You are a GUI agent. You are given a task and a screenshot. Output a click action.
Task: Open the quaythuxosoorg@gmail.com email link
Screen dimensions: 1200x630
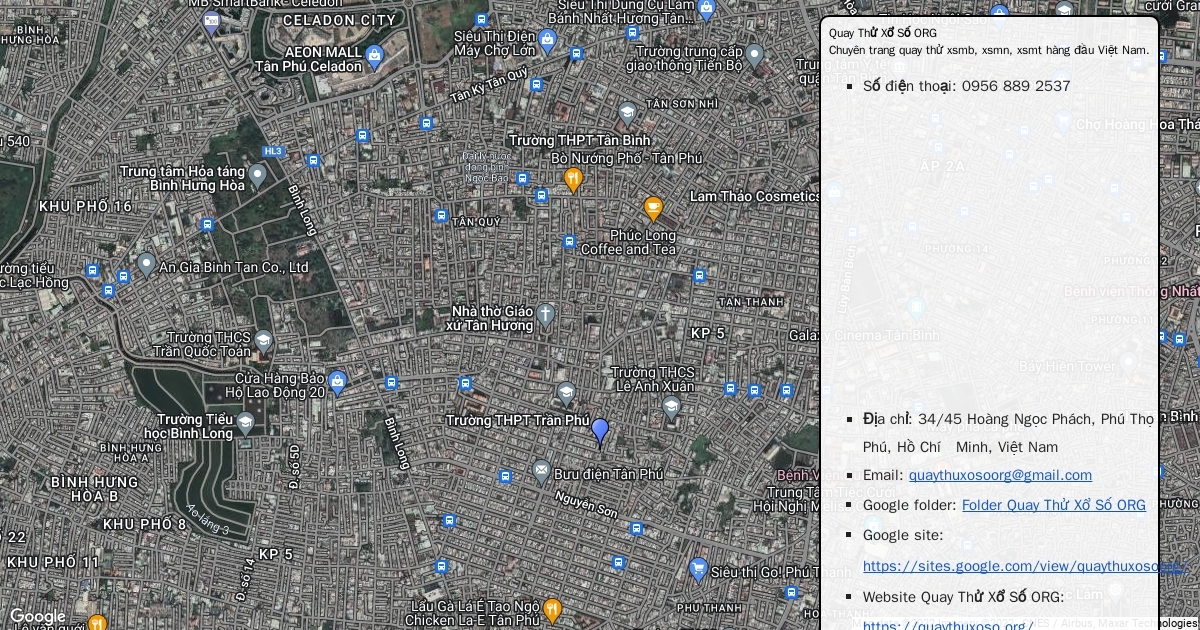tap(1000, 475)
